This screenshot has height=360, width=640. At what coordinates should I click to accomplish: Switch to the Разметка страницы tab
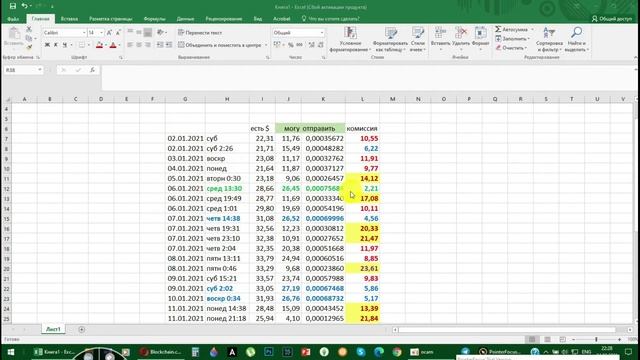(111, 19)
